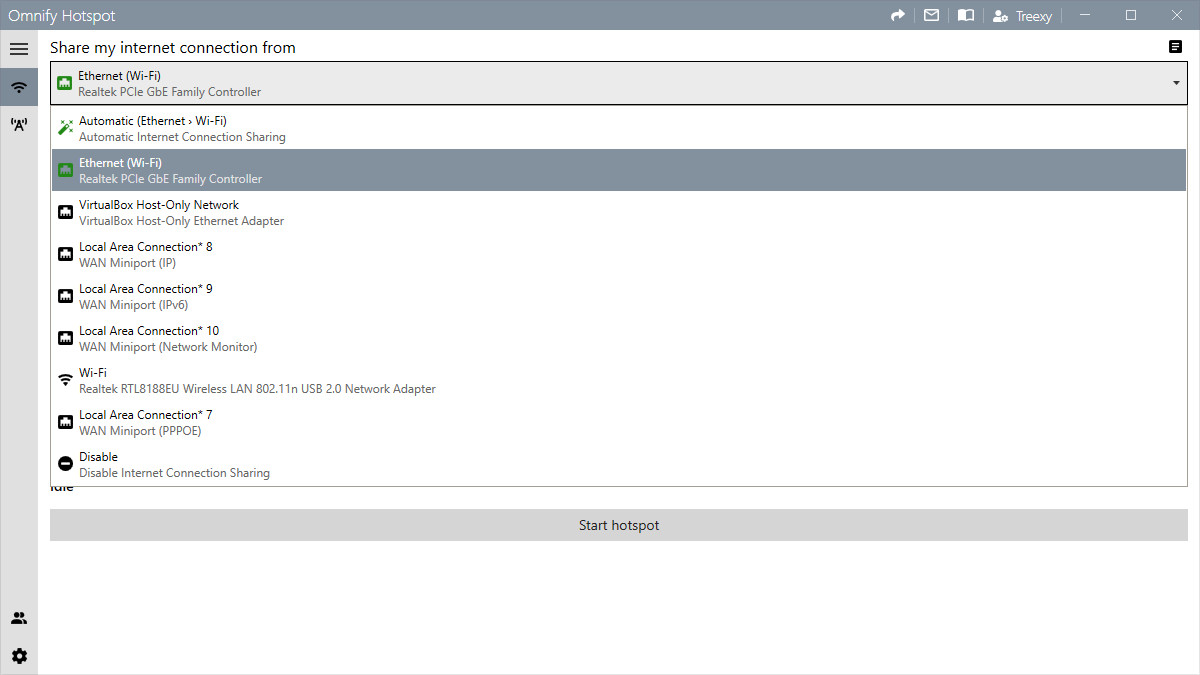This screenshot has width=1200, height=675.
Task: Open the log icon near the connection header
Action: point(1174,47)
